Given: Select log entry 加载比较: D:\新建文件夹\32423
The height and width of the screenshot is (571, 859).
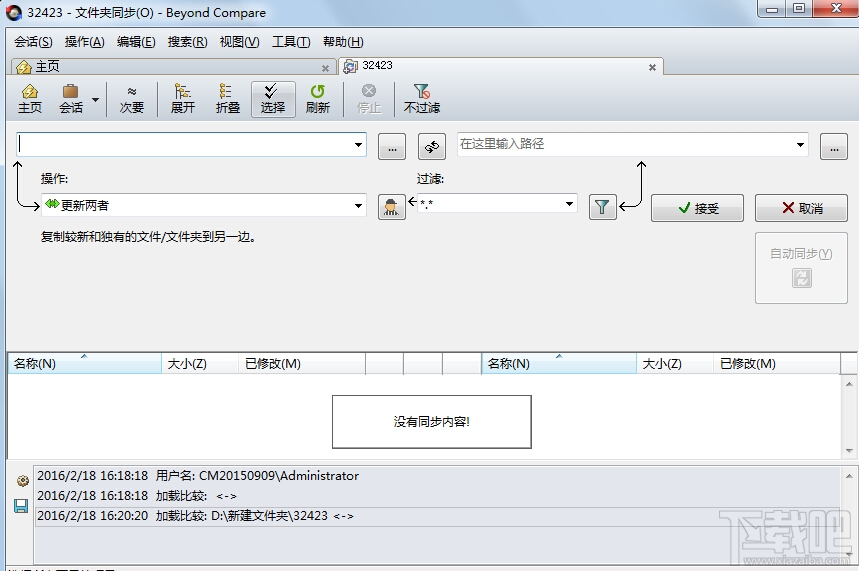Looking at the screenshot, I should point(437,516).
